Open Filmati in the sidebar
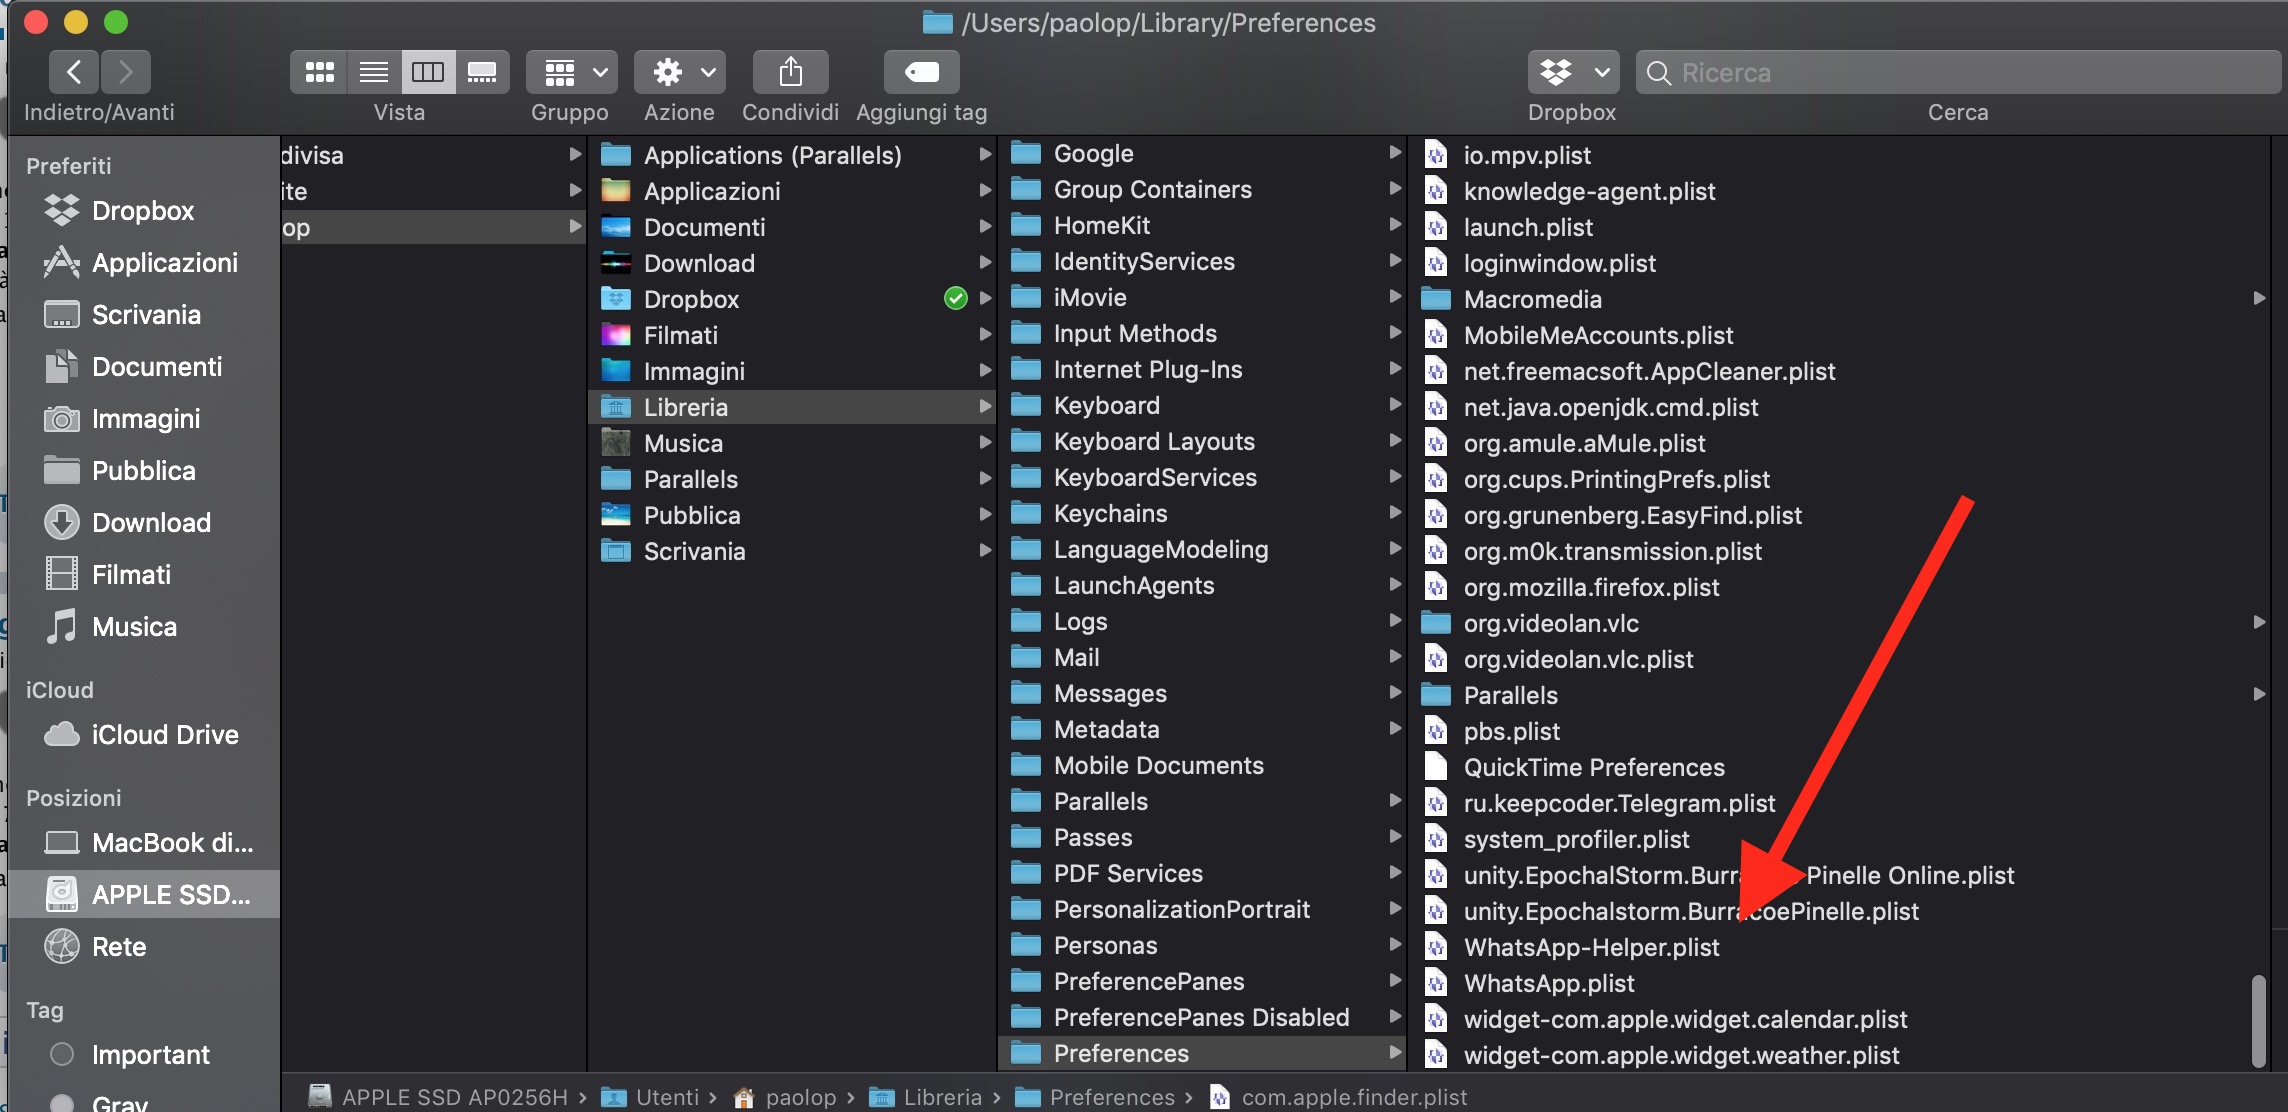This screenshot has height=1112, width=2288. coord(143,575)
